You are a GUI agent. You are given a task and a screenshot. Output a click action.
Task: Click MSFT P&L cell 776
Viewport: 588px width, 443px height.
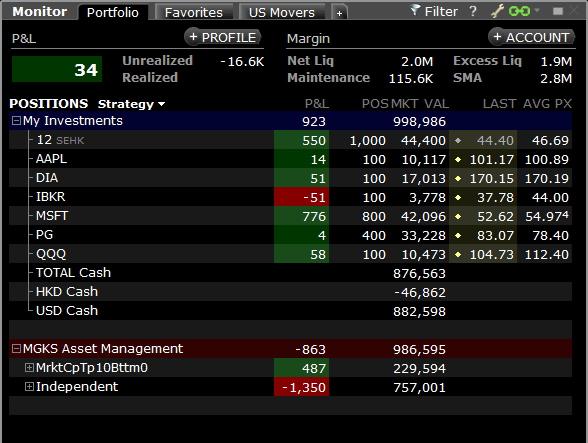click(302, 216)
